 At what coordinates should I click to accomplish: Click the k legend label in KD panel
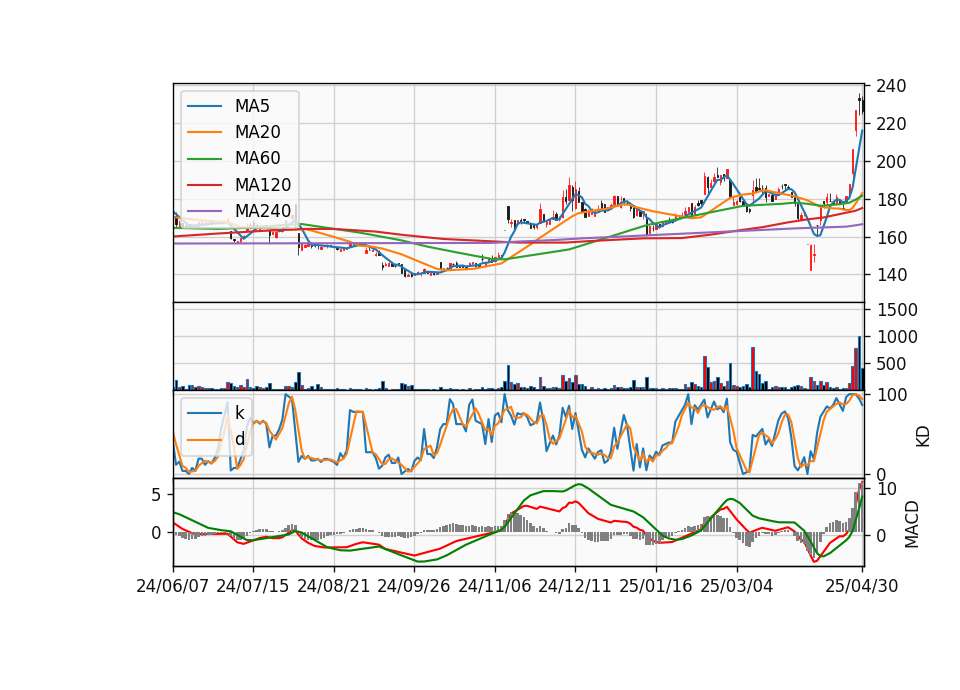click(239, 413)
